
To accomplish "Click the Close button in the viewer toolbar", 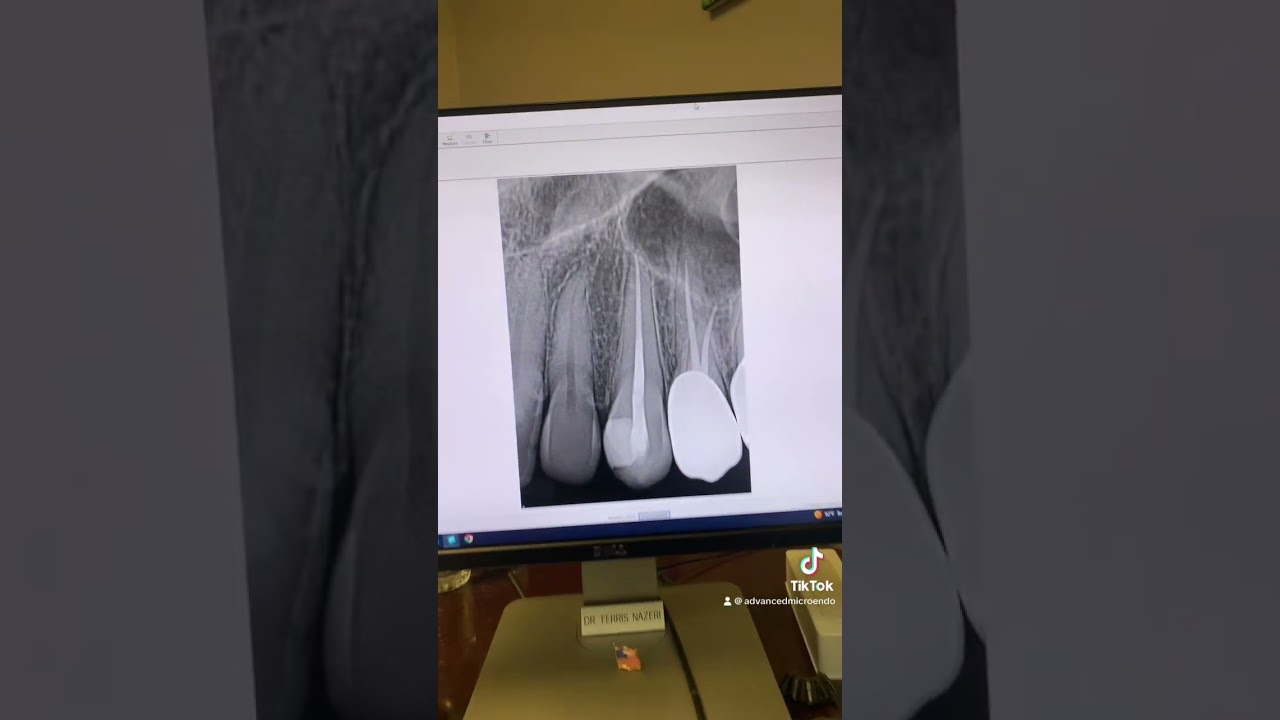I will coord(487,138).
